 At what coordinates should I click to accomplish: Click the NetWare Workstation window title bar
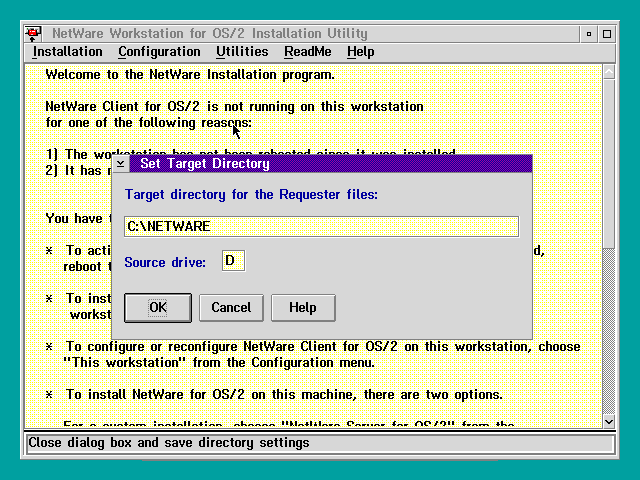tap(311, 33)
